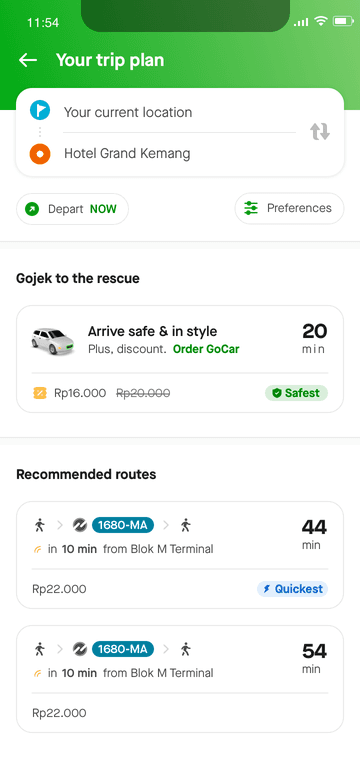Tap the Safest shield badge

(296, 393)
